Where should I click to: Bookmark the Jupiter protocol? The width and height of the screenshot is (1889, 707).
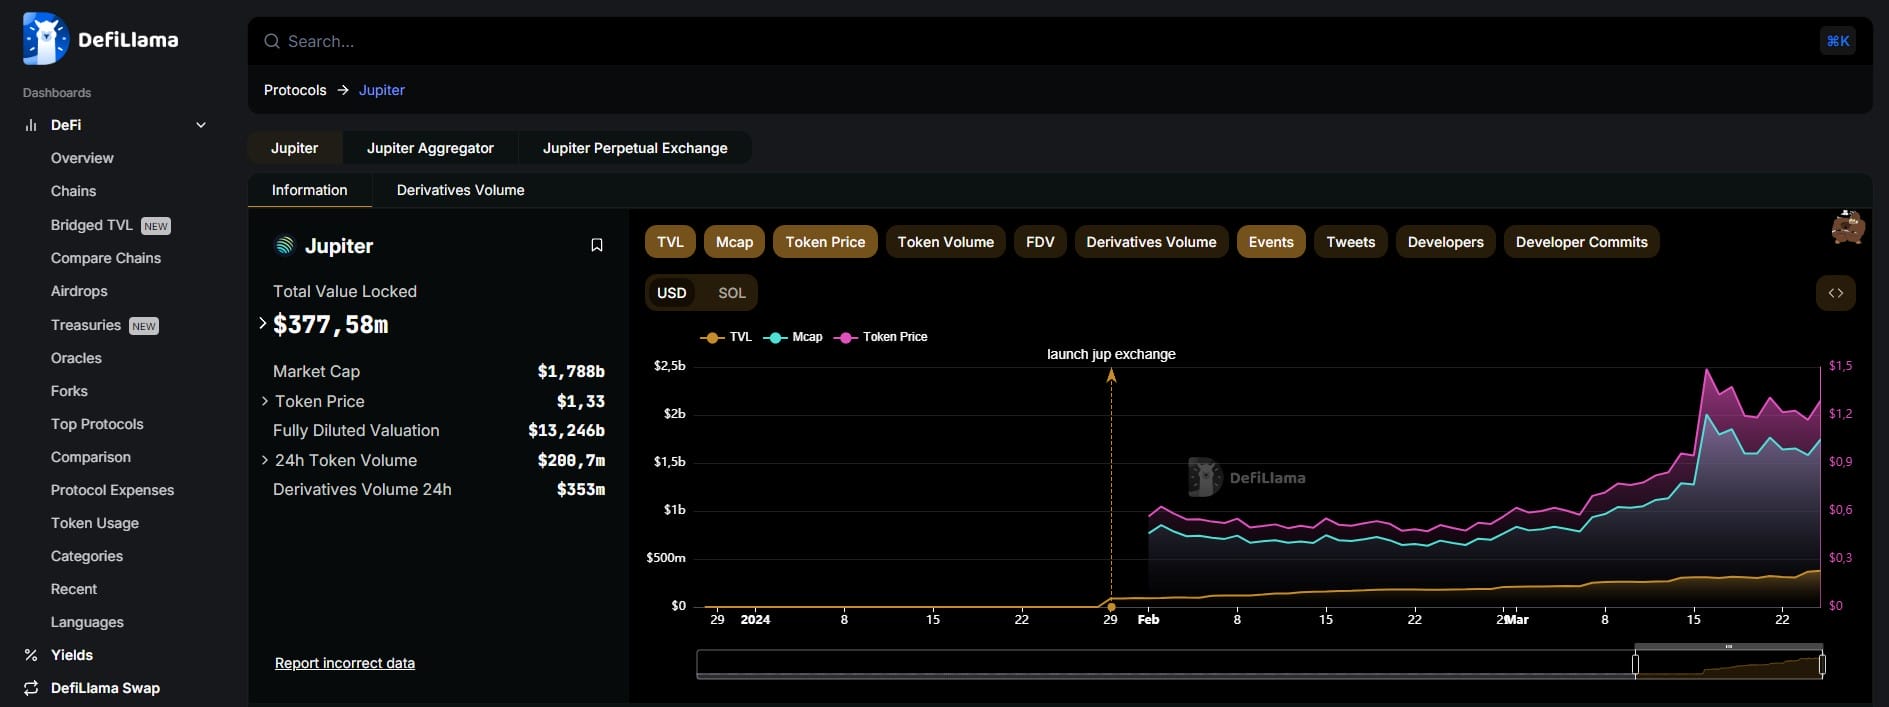597,245
